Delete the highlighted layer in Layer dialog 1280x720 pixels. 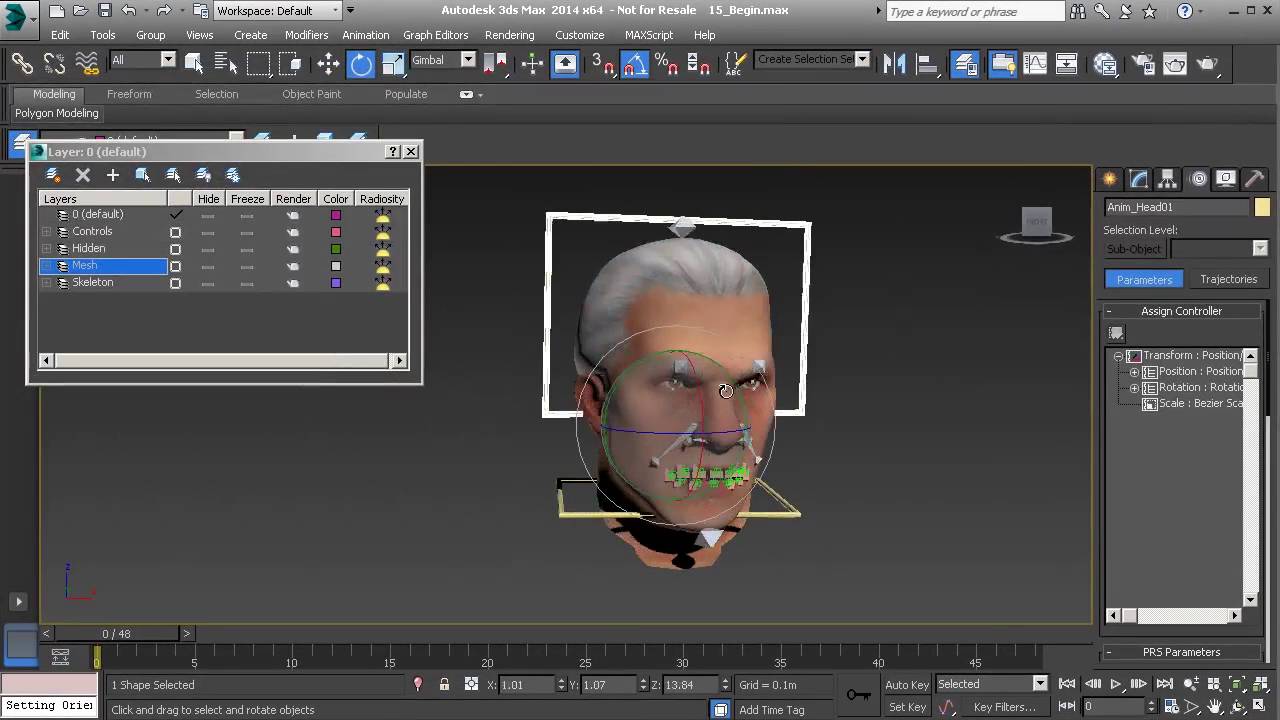pos(83,175)
